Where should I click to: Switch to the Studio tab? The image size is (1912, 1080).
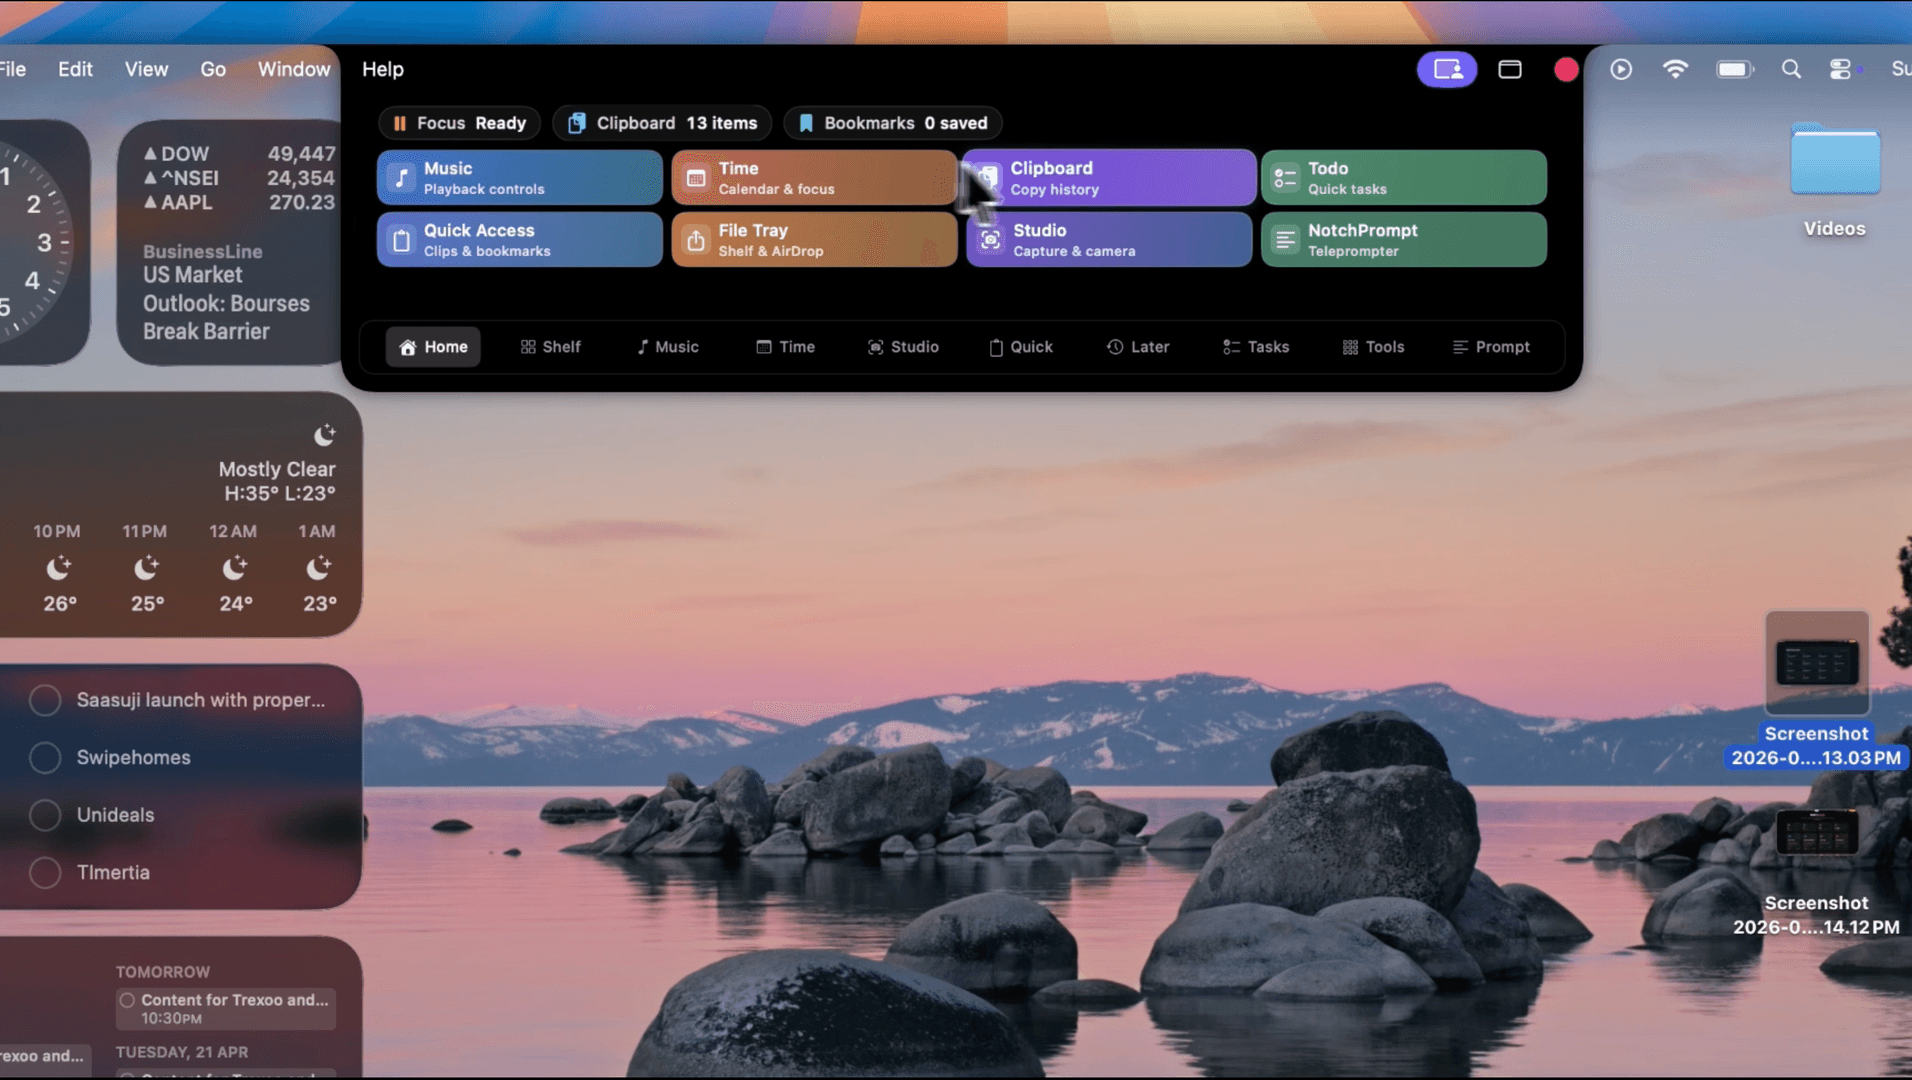point(903,347)
